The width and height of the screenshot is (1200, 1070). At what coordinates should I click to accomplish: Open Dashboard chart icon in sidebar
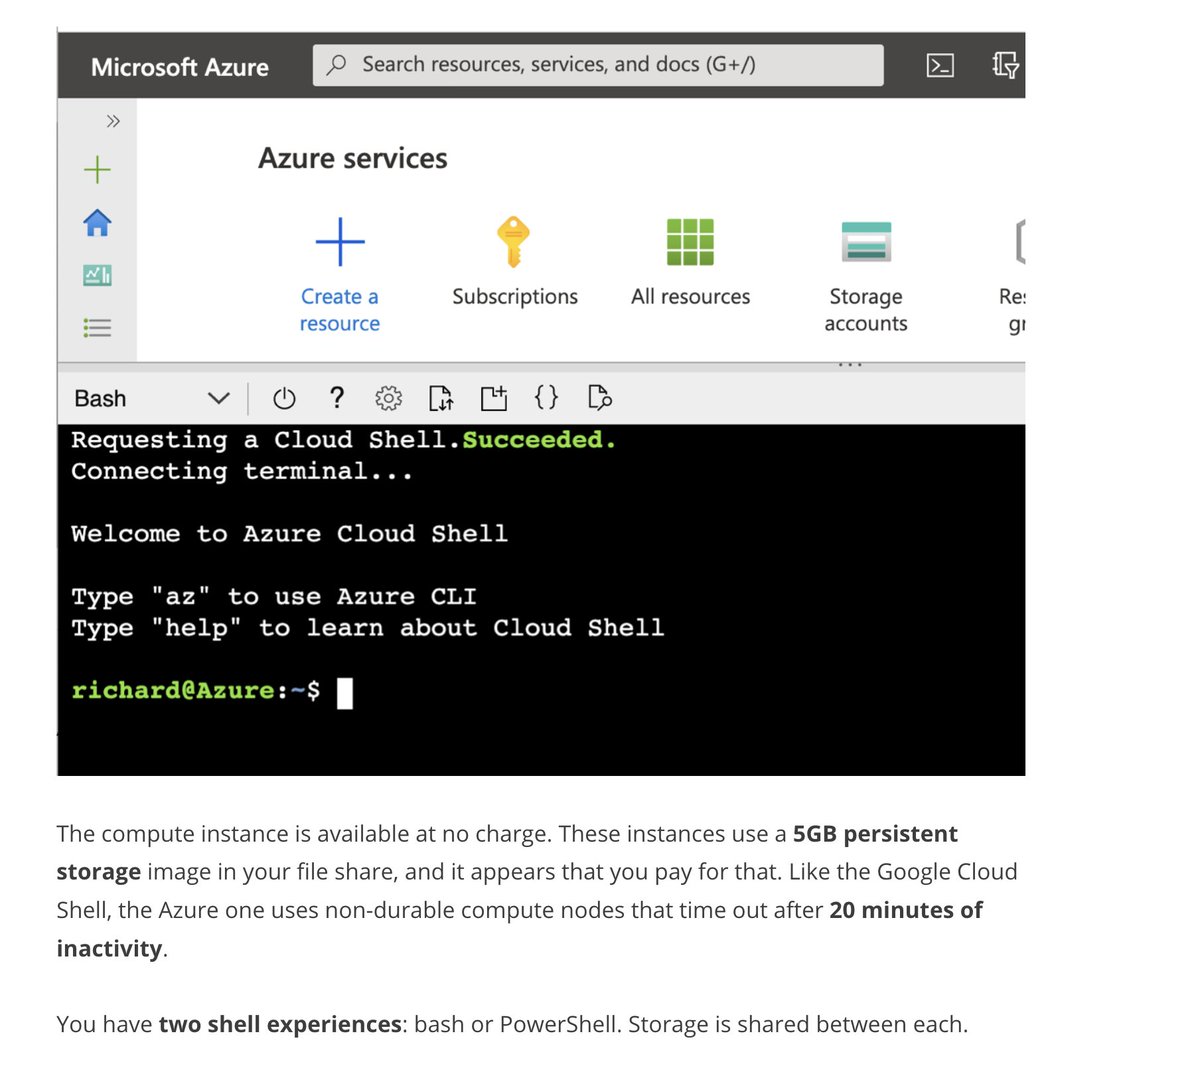coord(97,275)
